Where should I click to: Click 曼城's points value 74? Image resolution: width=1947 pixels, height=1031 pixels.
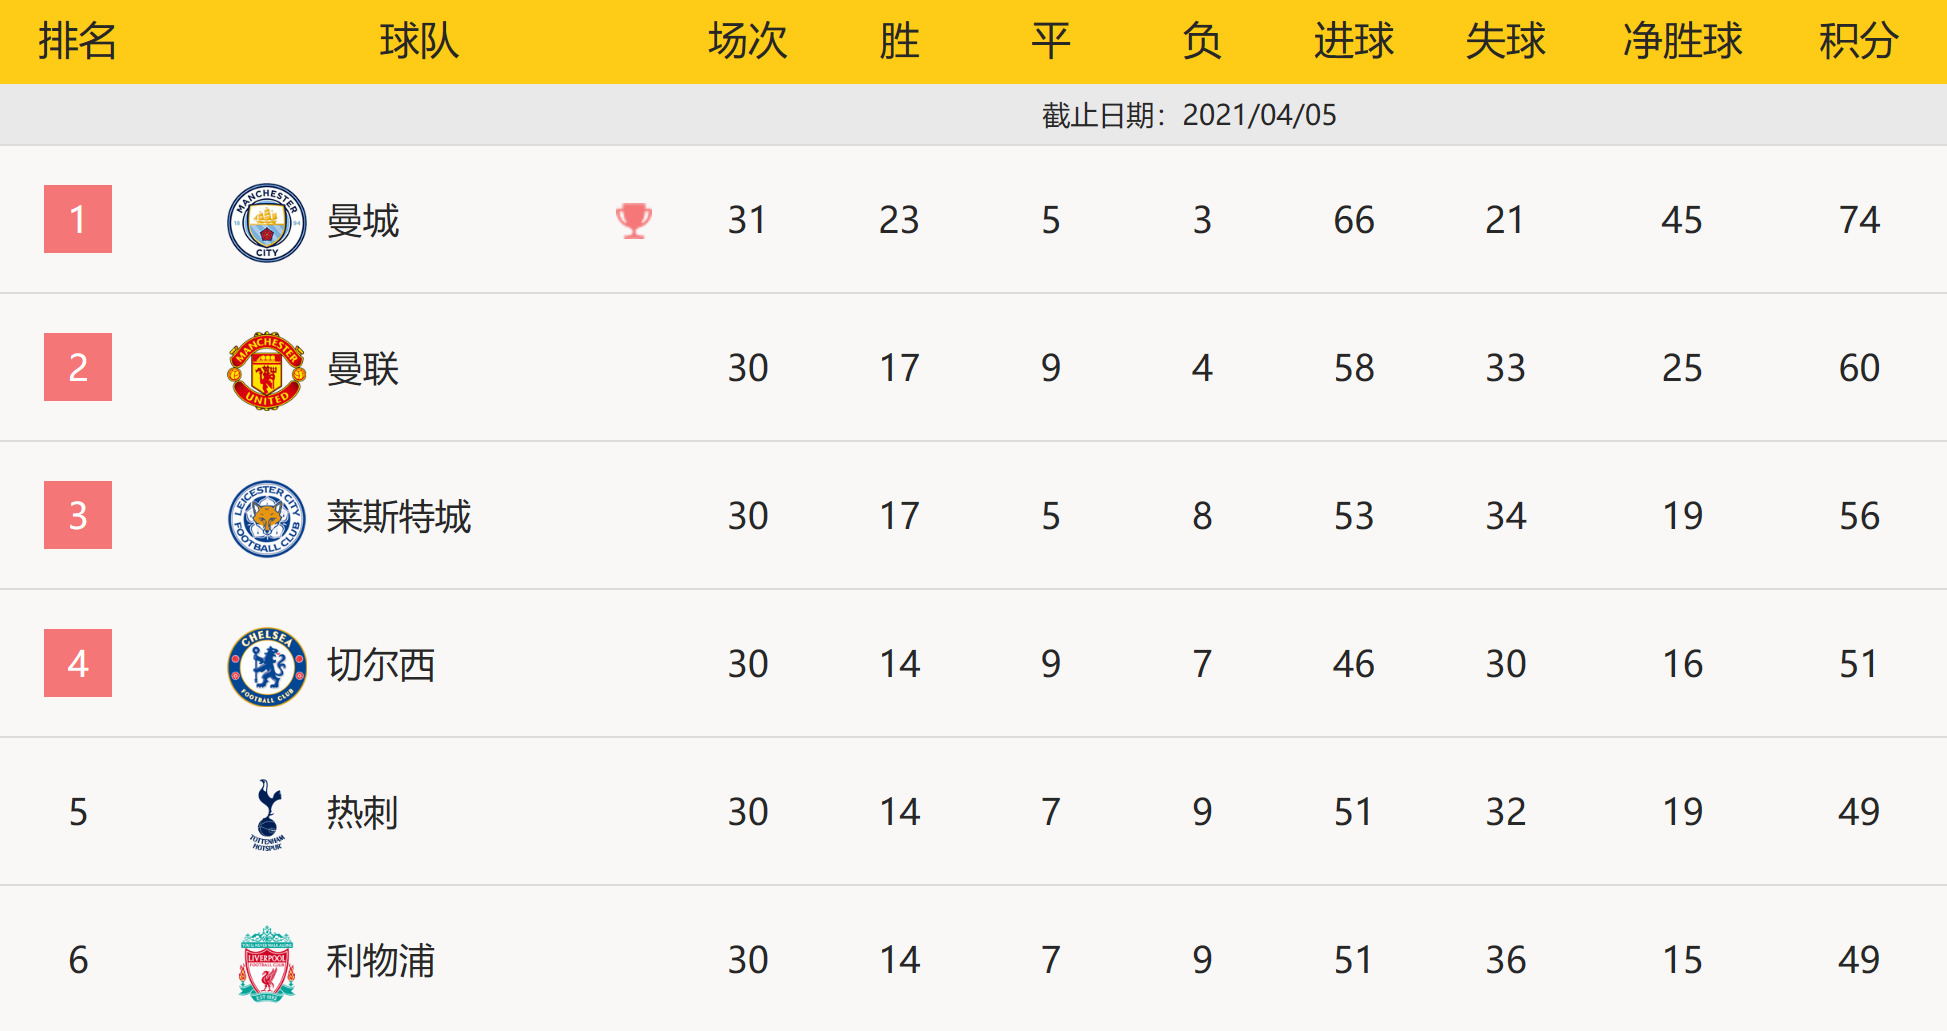pyautogui.click(x=1859, y=220)
